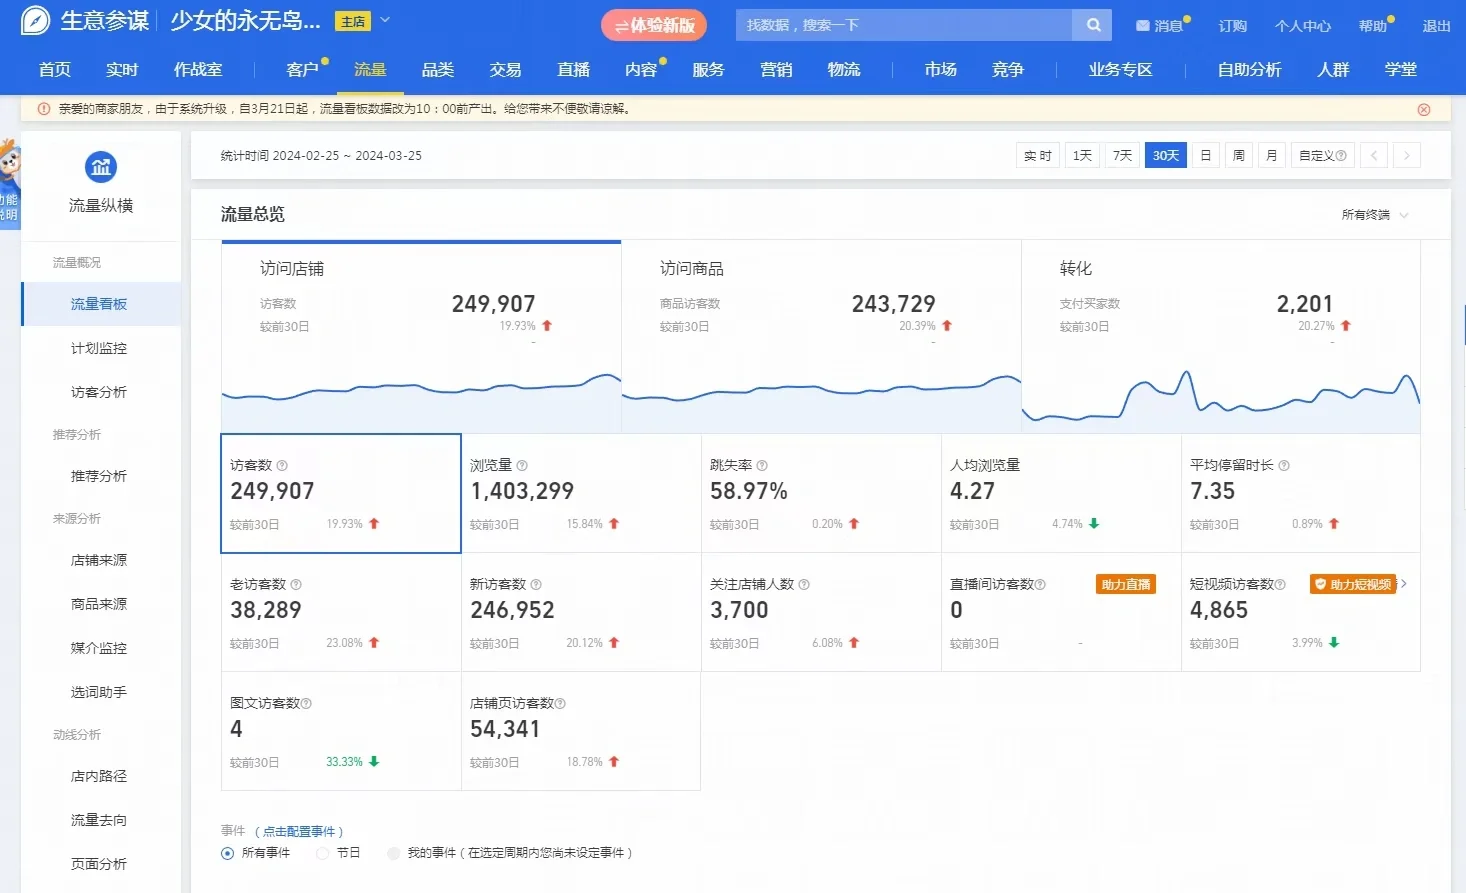
Task: Click the question mark beside 跳失率
Action: click(x=760, y=464)
